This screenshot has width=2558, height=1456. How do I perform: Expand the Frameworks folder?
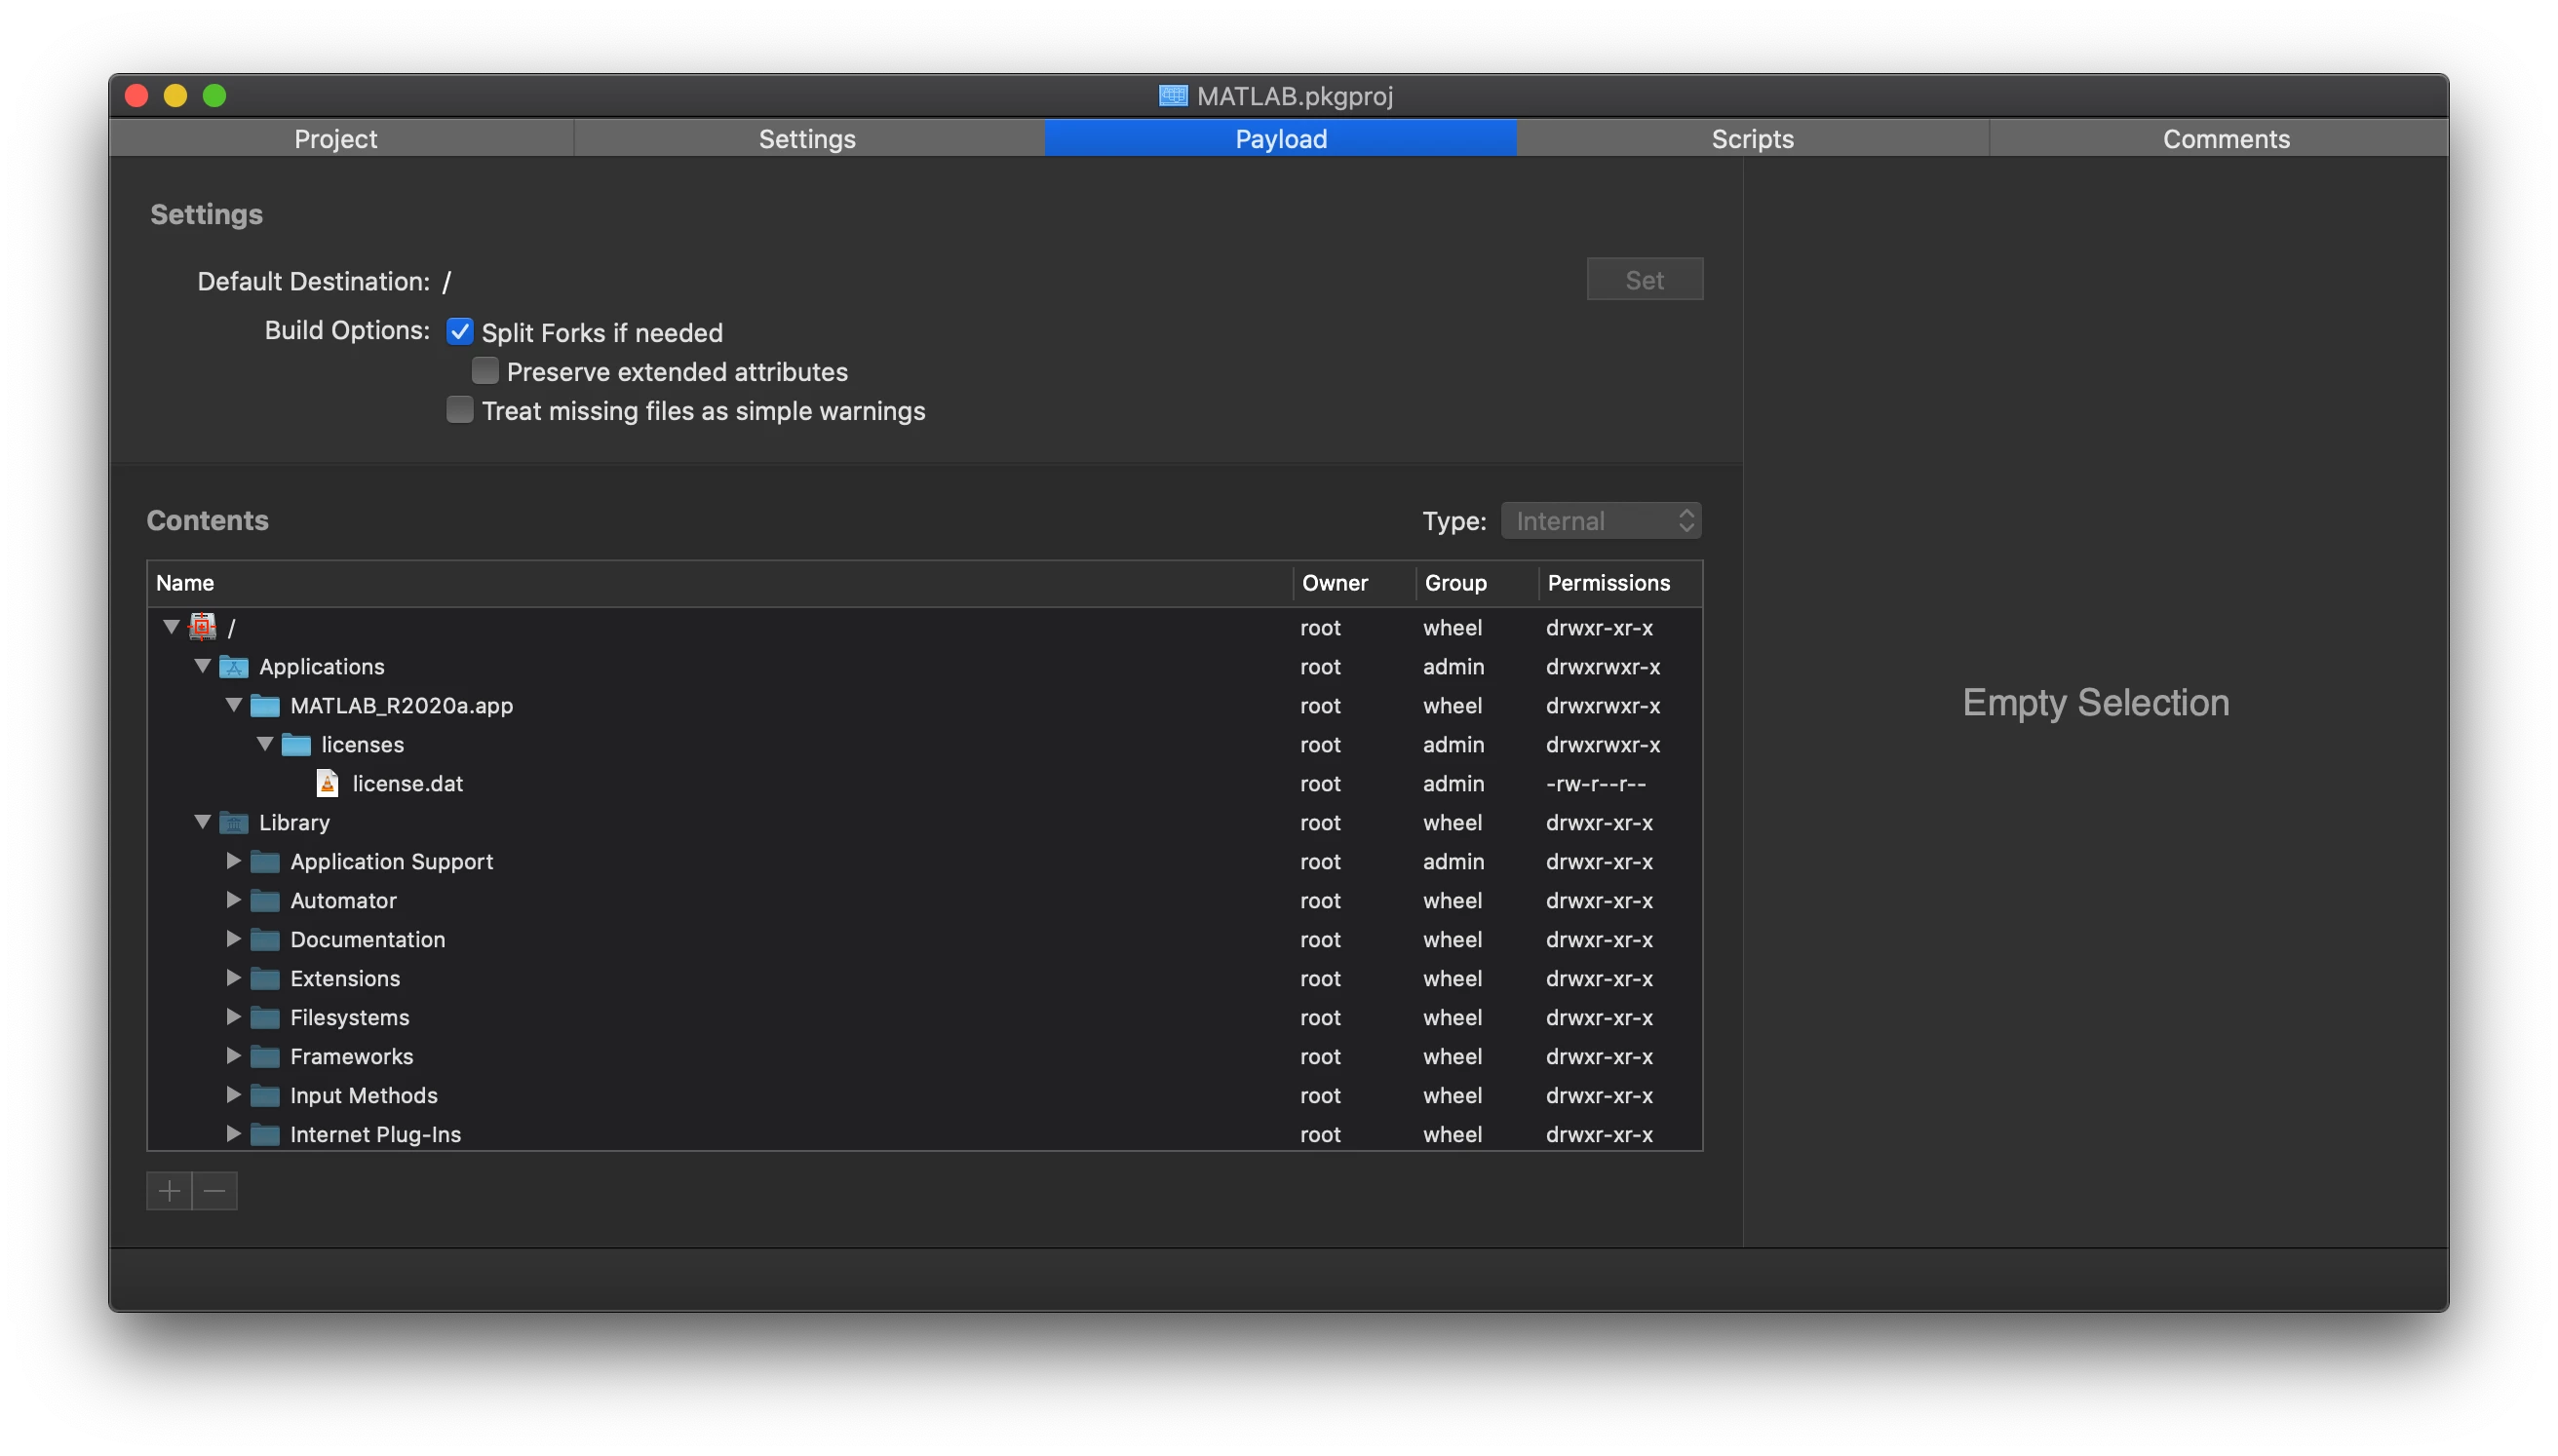pyautogui.click(x=233, y=1056)
